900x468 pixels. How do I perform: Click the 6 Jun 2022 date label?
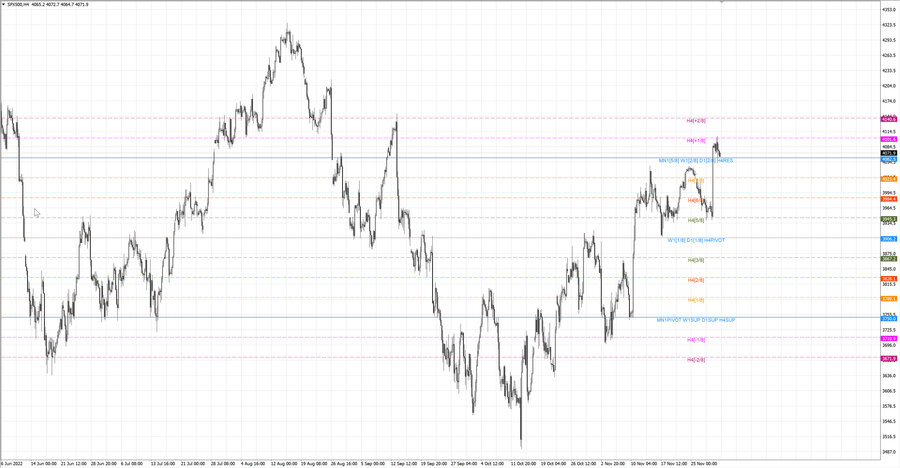[12, 463]
